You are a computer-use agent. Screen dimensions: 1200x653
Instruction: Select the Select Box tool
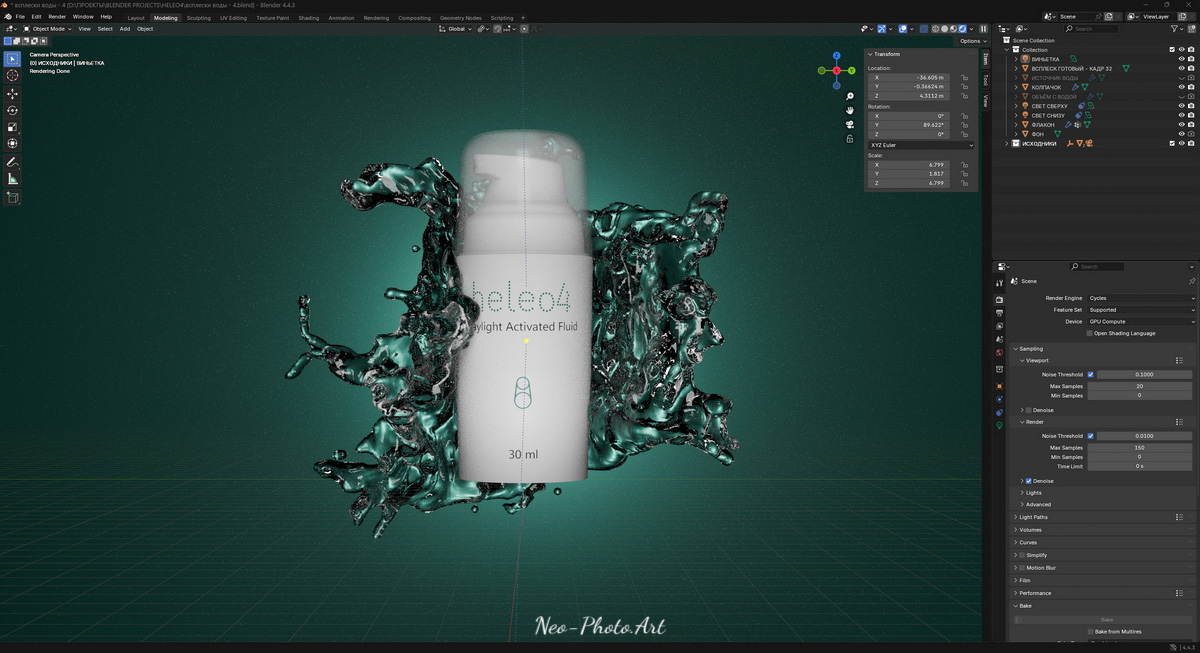pyautogui.click(x=13, y=59)
